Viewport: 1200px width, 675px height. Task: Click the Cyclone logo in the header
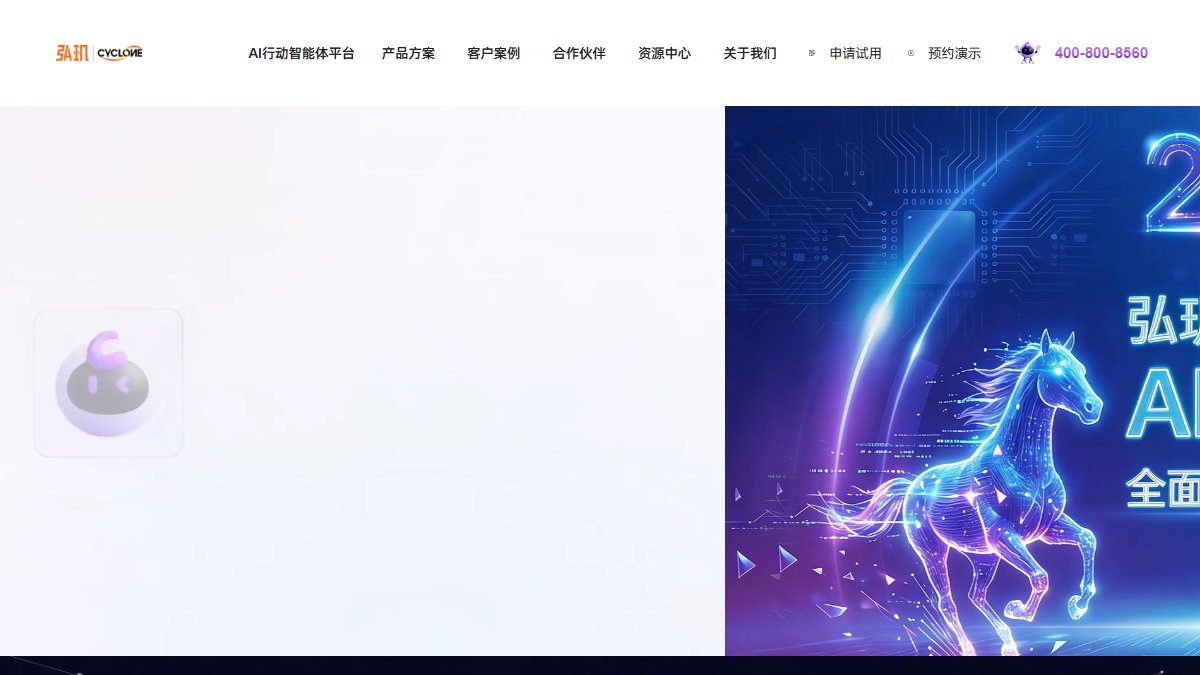point(99,53)
